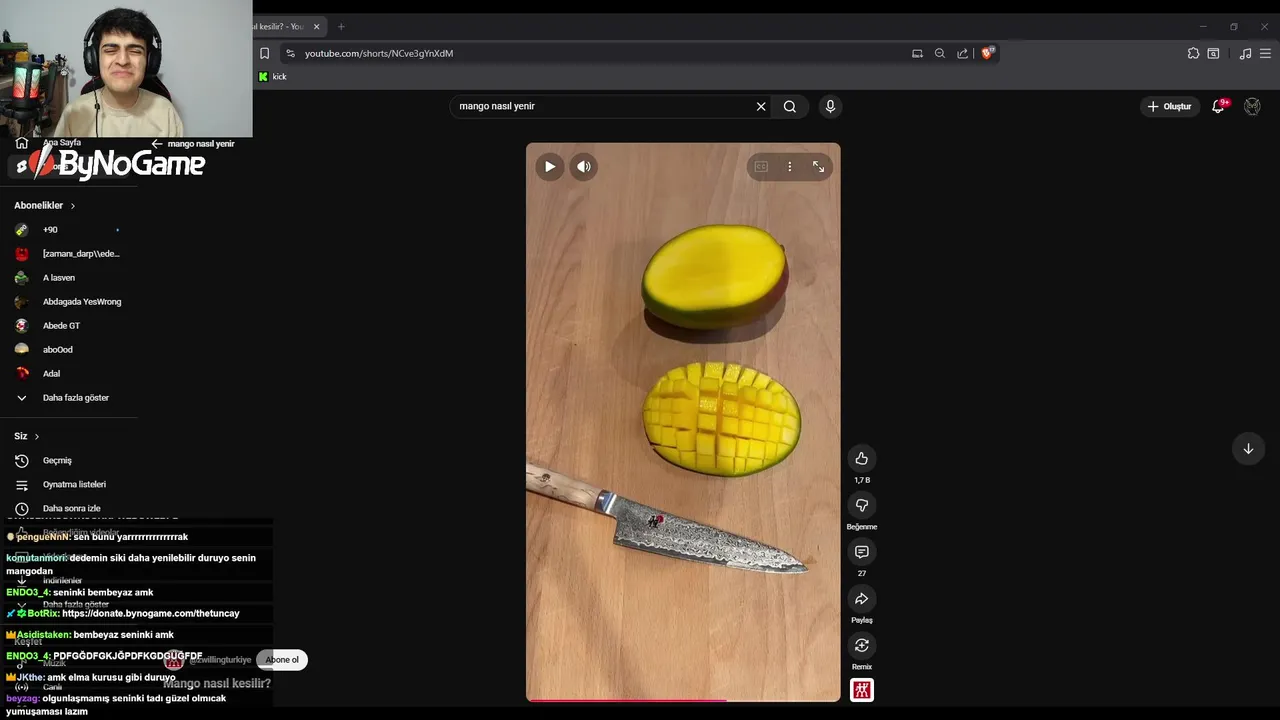Click the Remix icon

(x=861, y=645)
